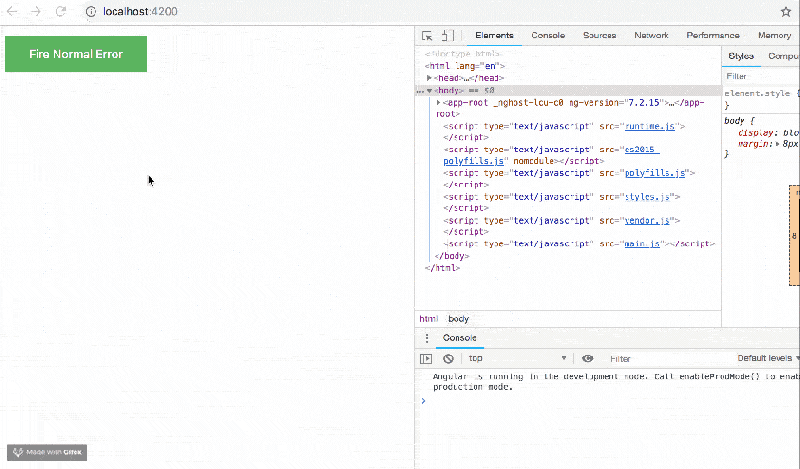The height and width of the screenshot is (469, 800).
Task: Open the Default levels dropdown
Action: pos(767,358)
